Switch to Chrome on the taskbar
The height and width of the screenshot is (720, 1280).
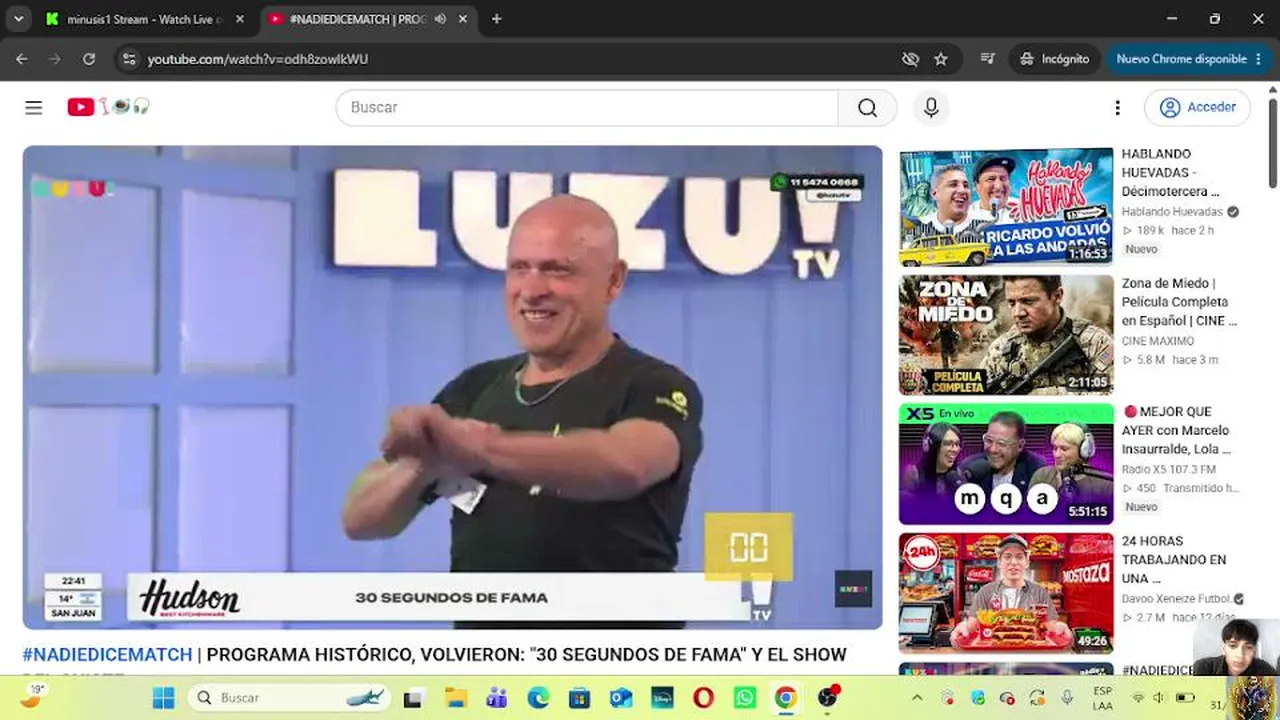pyautogui.click(x=786, y=698)
